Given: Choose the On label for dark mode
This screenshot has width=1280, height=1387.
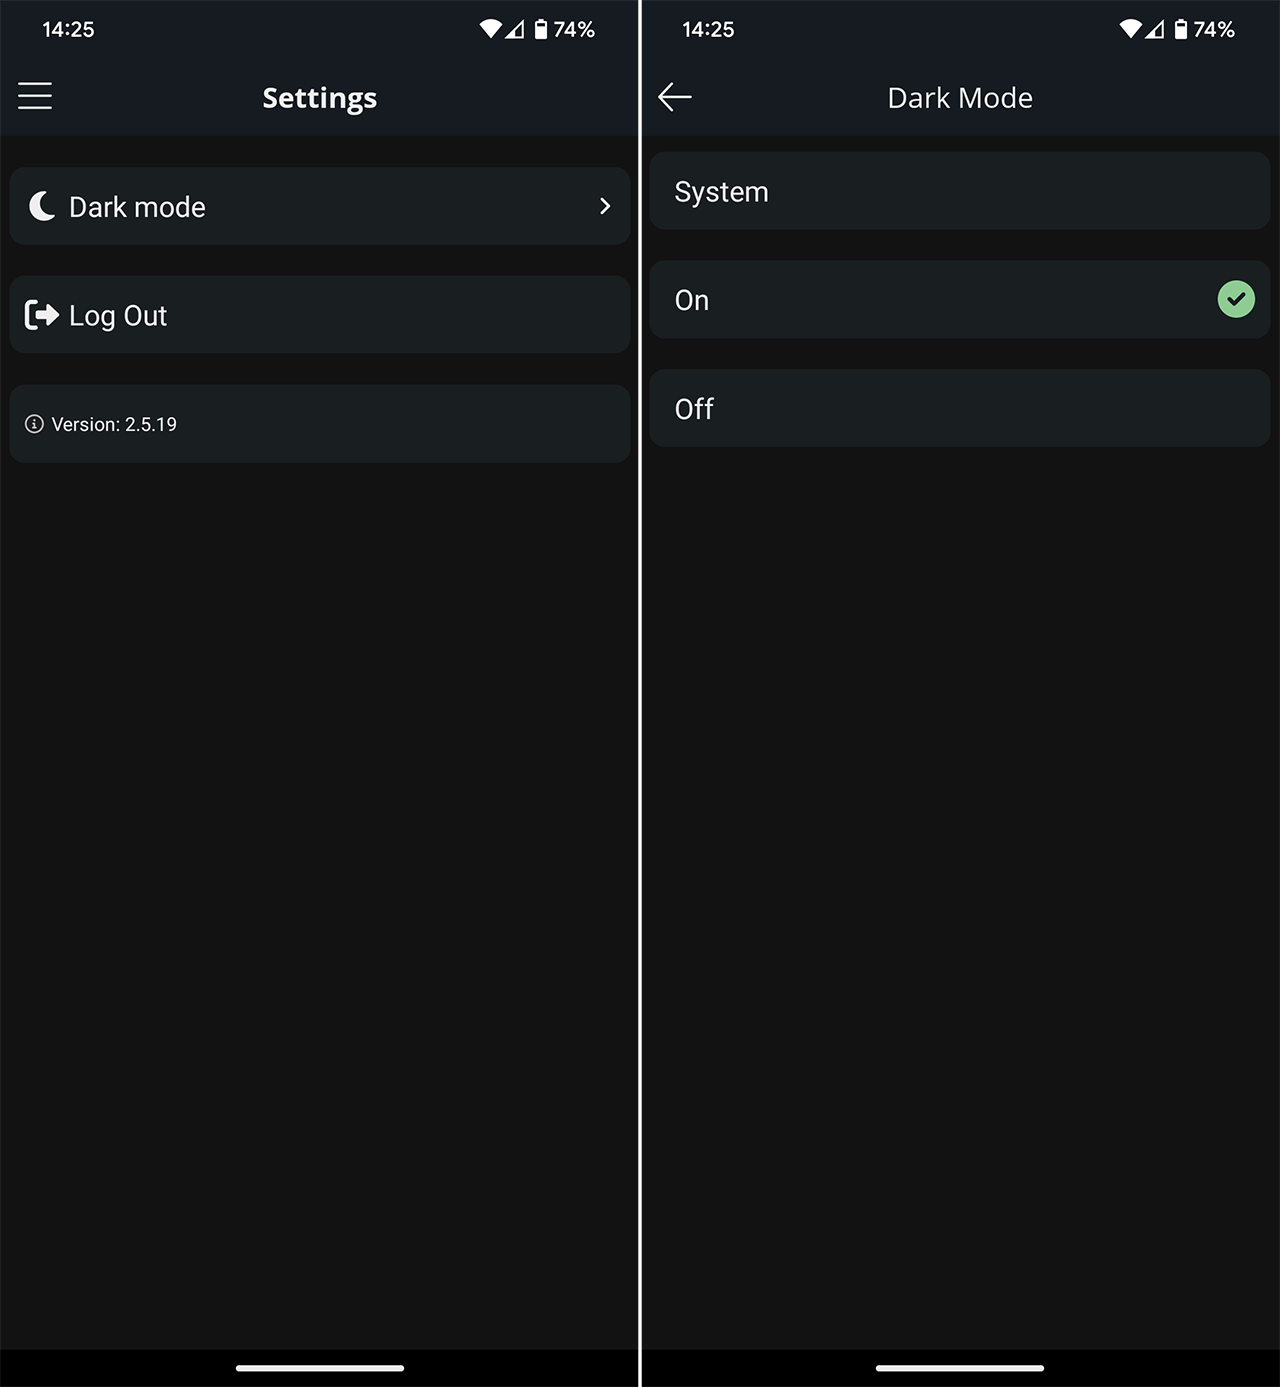Looking at the screenshot, I should point(692,300).
